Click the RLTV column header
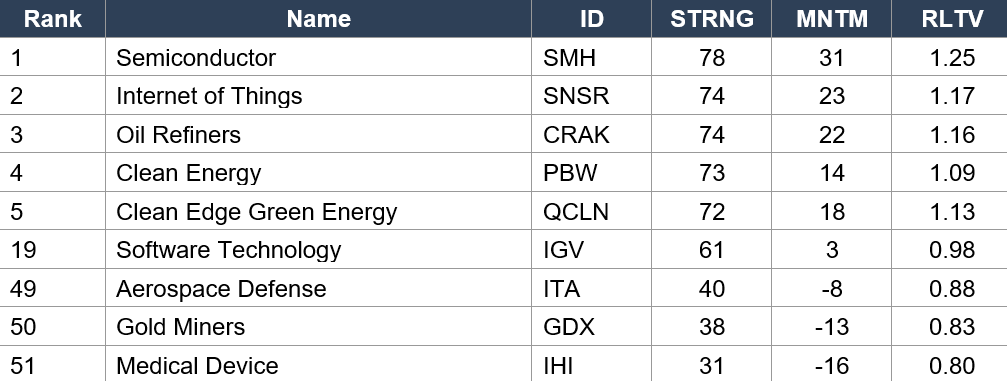1007x381 pixels. (x=950, y=19)
